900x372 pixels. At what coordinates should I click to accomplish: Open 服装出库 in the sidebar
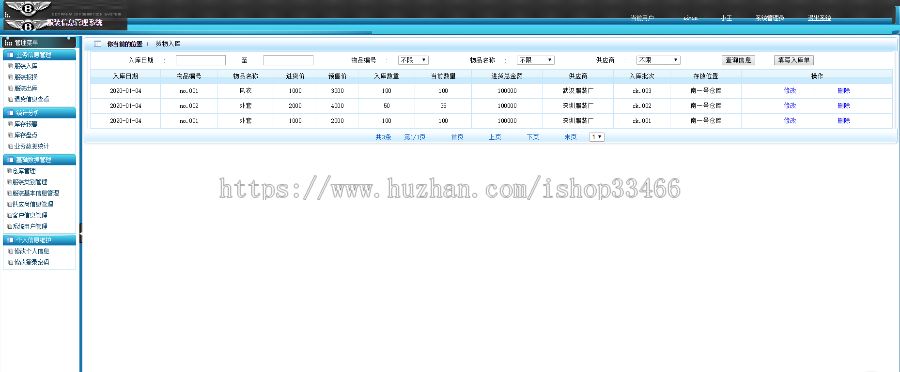[26, 88]
